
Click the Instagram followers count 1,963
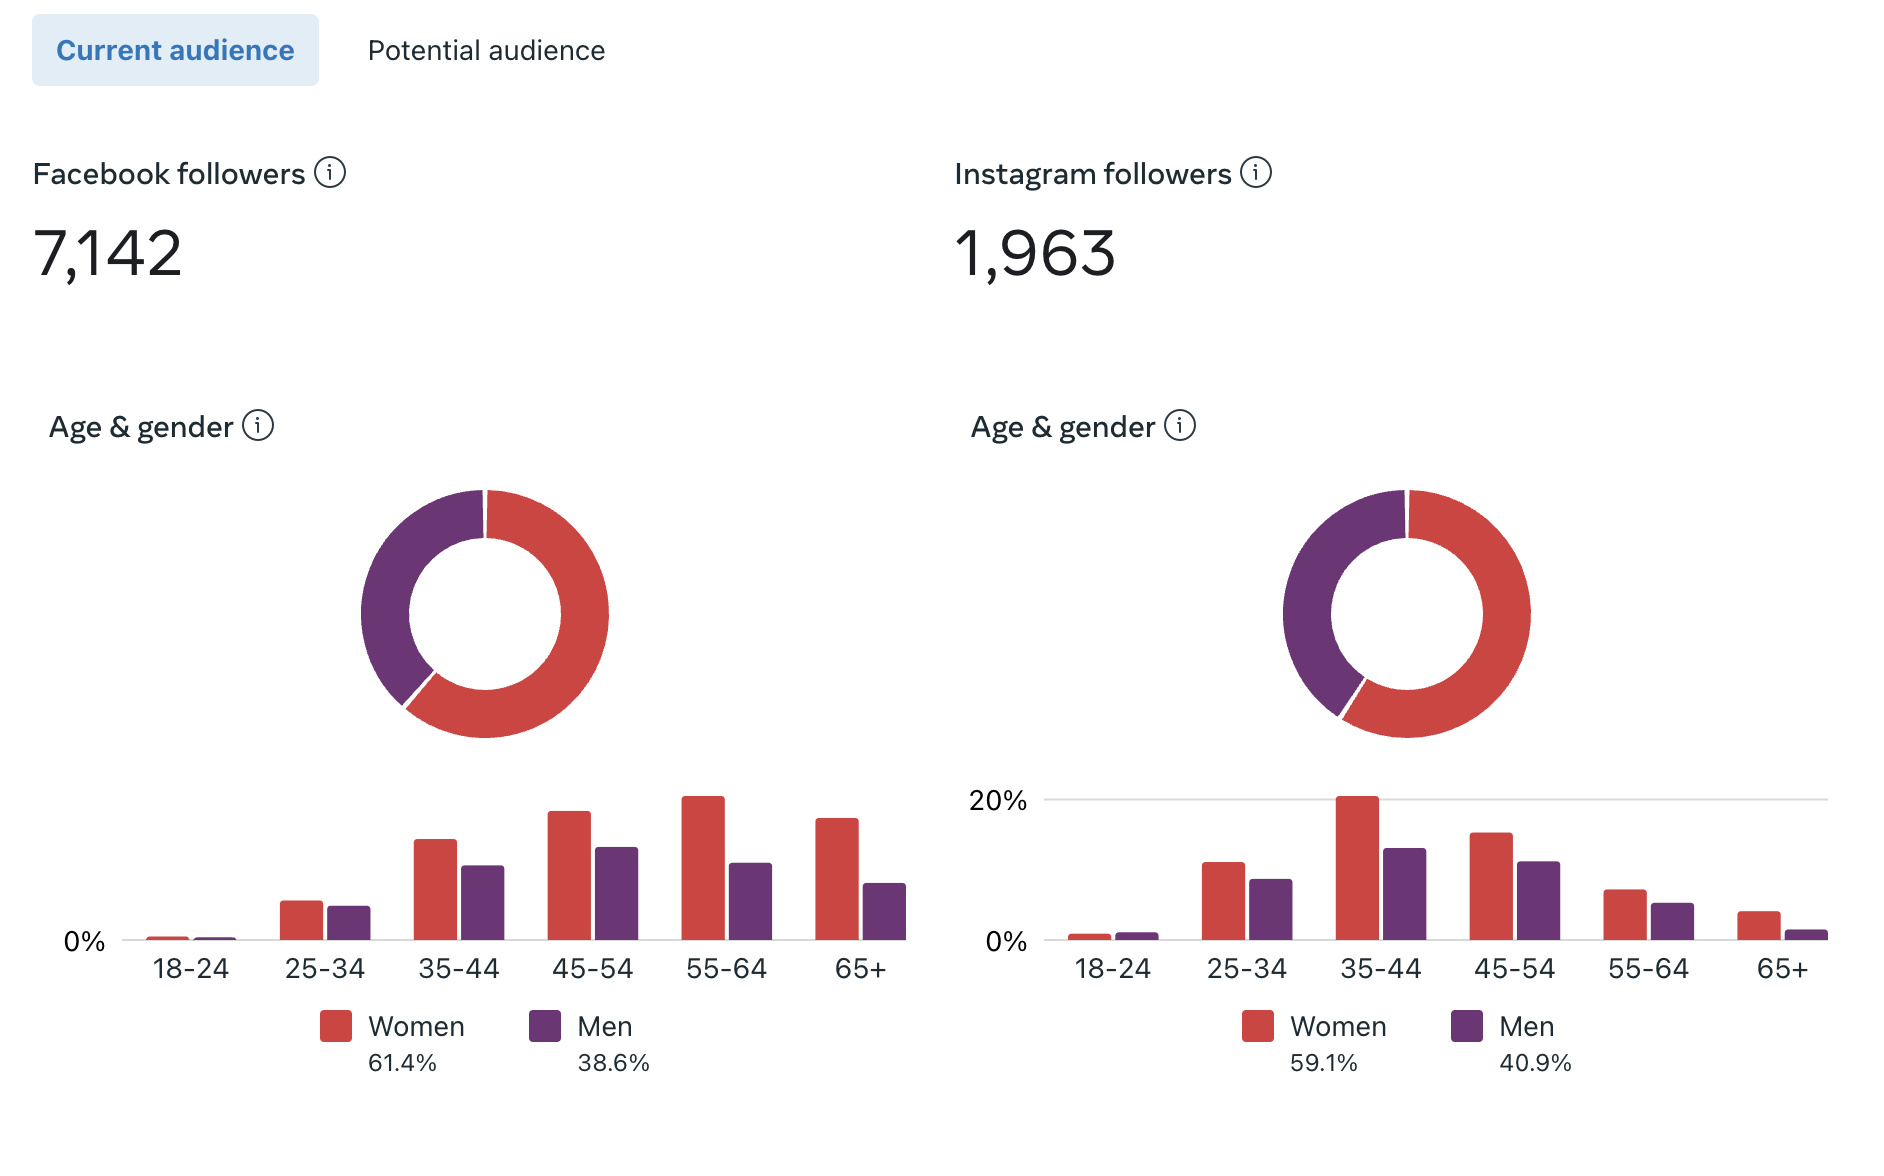pos(1035,253)
